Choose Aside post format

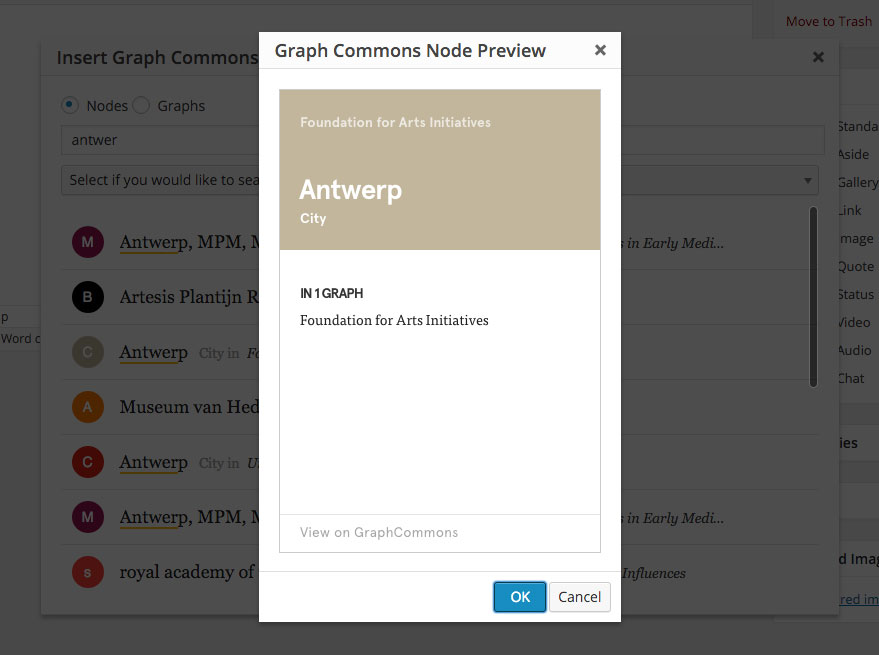pyautogui.click(x=853, y=154)
